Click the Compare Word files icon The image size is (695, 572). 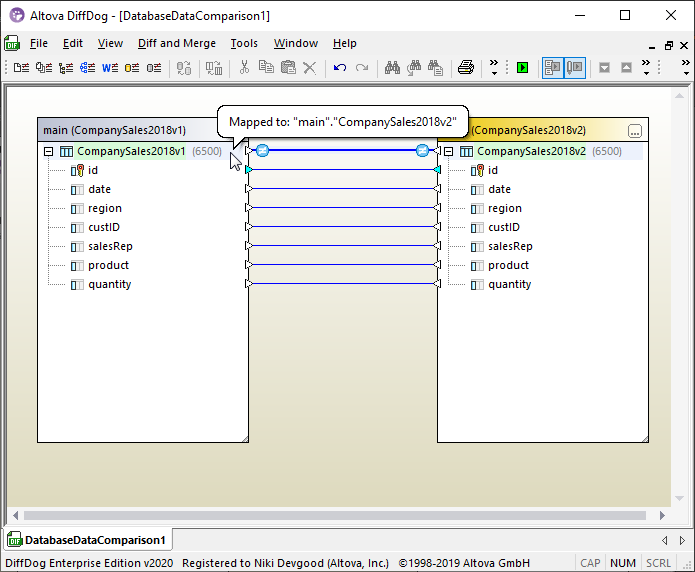[x=109, y=68]
